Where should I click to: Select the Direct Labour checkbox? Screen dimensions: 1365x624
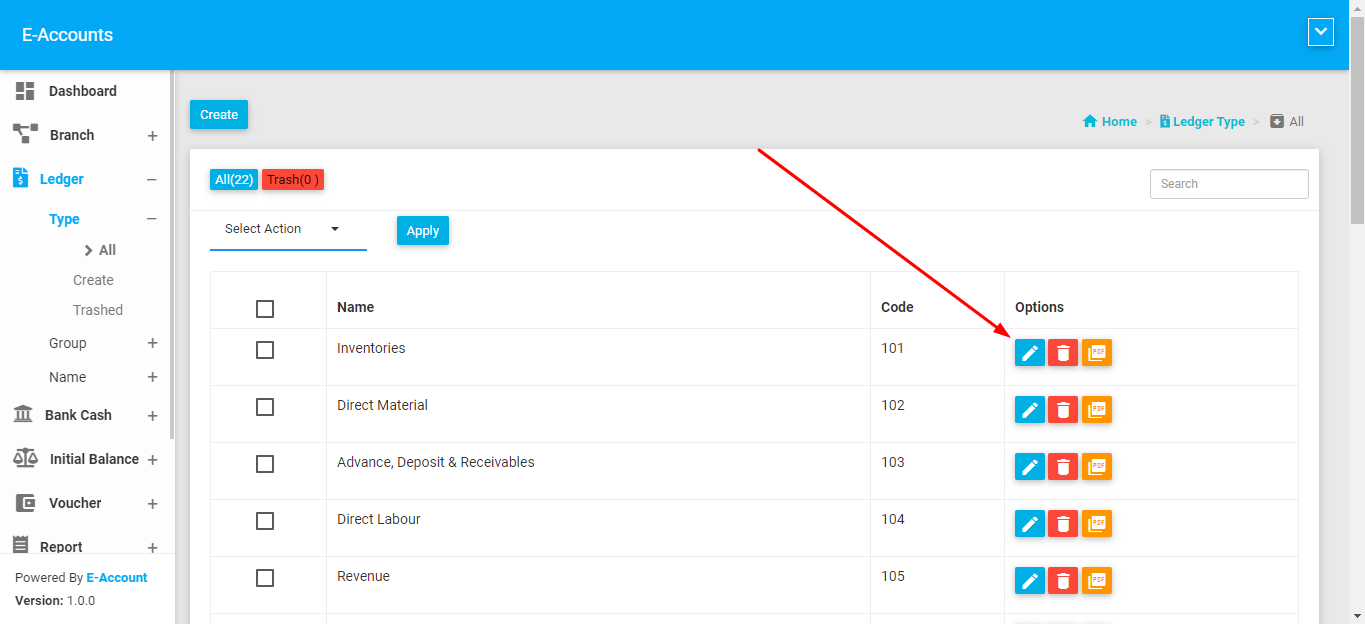click(265, 521)
